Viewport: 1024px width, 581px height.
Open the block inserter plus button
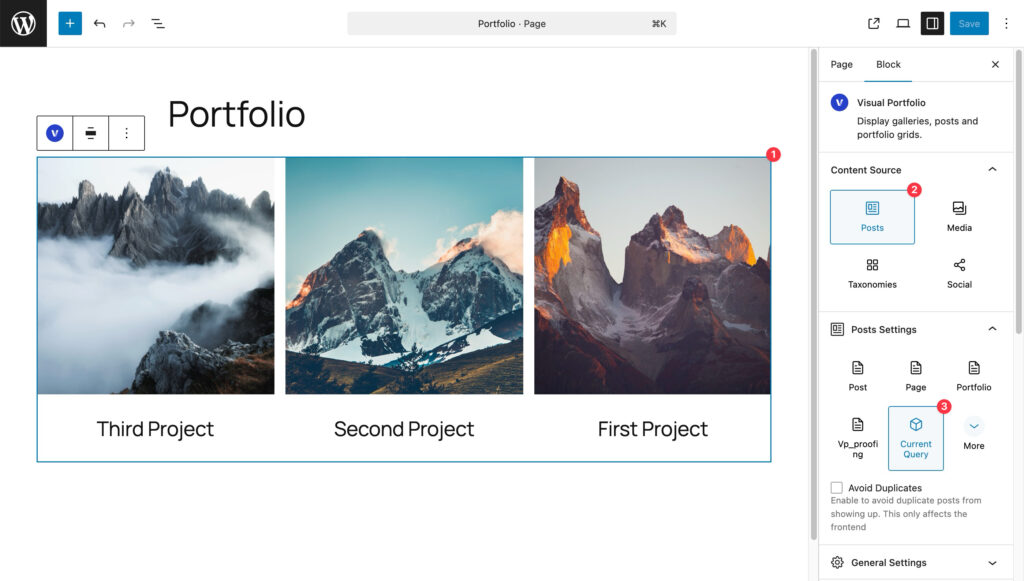coord(70,23)
